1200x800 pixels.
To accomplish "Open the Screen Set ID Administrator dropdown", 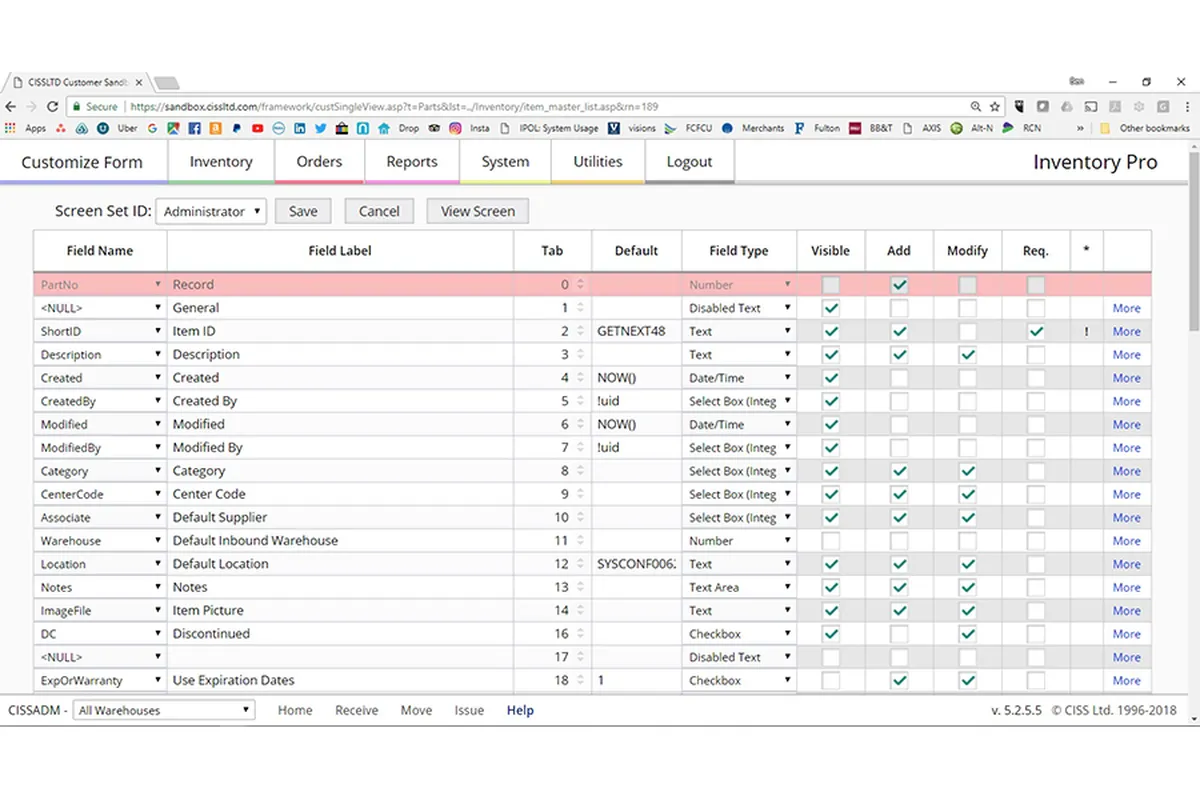I will (210, 211).
